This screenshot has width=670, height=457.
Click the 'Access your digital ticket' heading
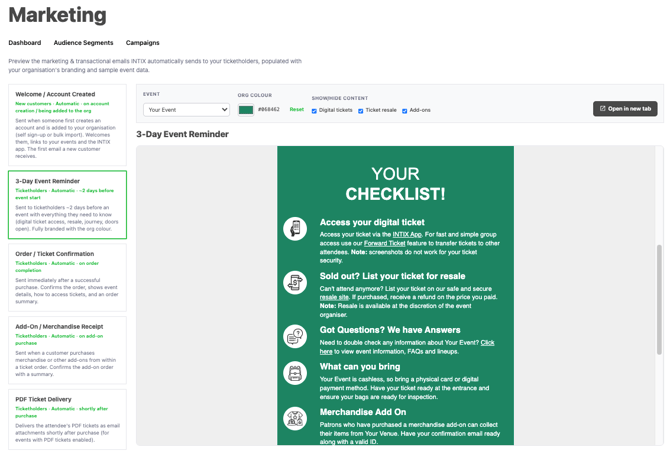(x=372, y=222)
